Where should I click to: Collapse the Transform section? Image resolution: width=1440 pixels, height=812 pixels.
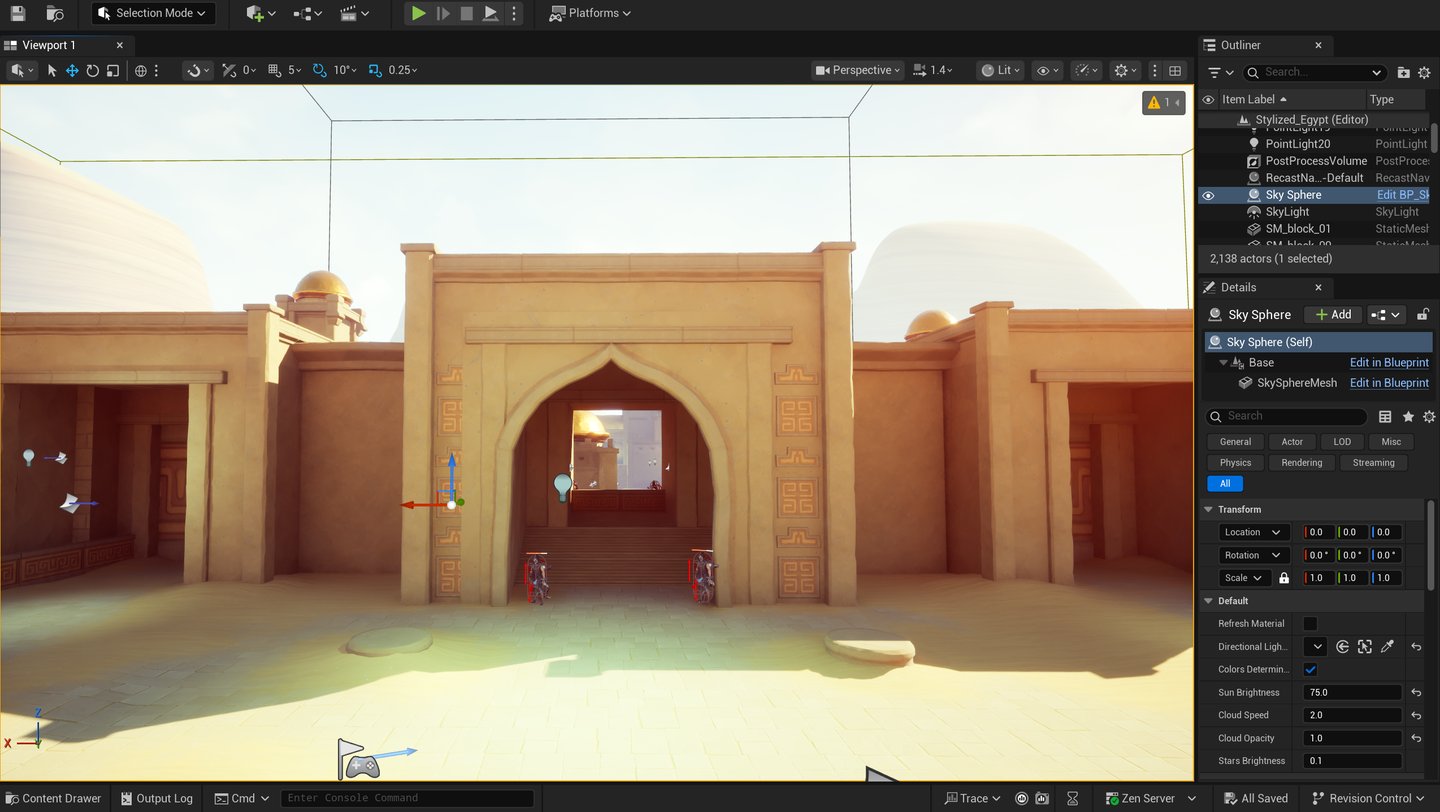tap(1208, 510)
